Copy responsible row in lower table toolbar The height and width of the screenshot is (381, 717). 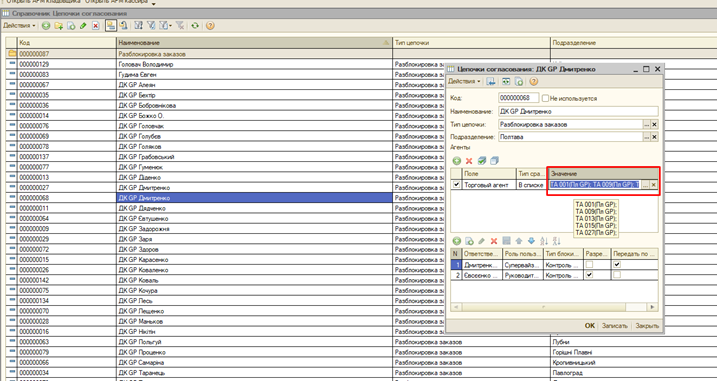pyautogui.click(x=469, y=241)
